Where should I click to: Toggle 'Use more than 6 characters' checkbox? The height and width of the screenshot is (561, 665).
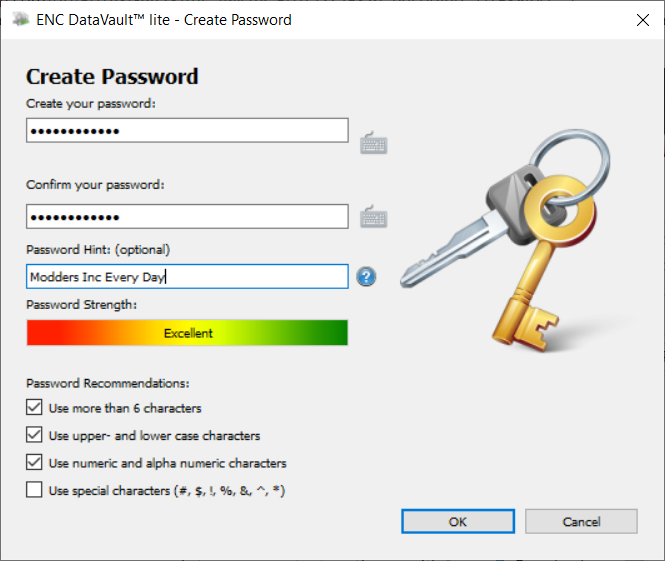tap(34, 407)
